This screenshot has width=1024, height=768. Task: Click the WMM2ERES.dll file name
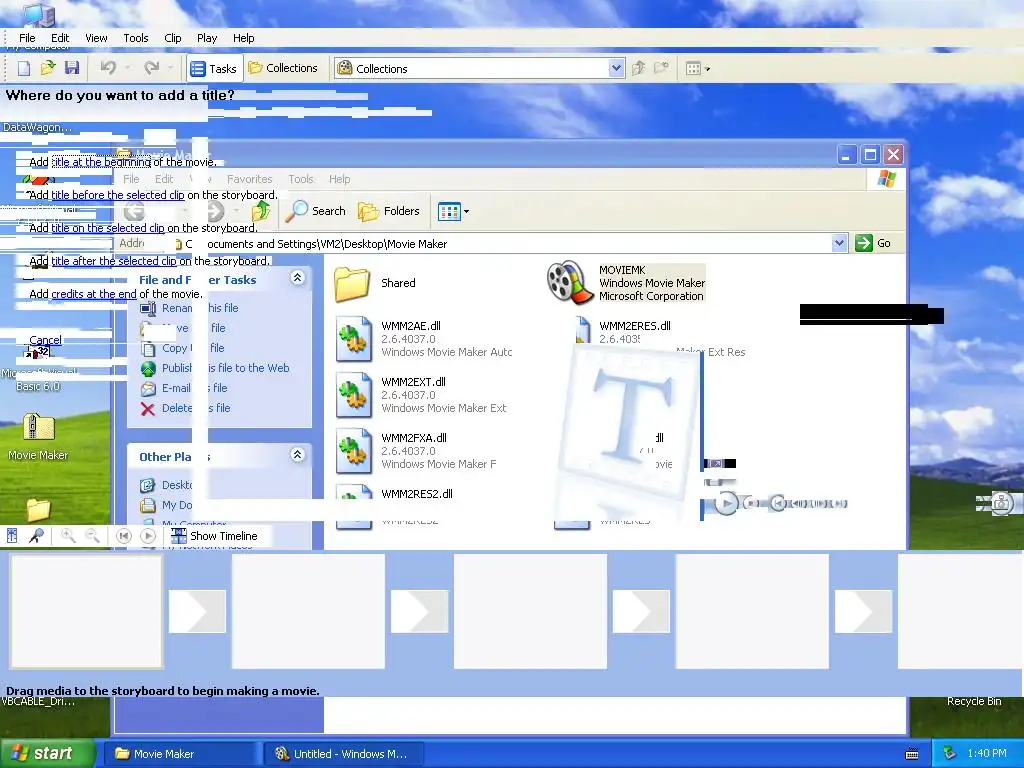click(635, 326)
